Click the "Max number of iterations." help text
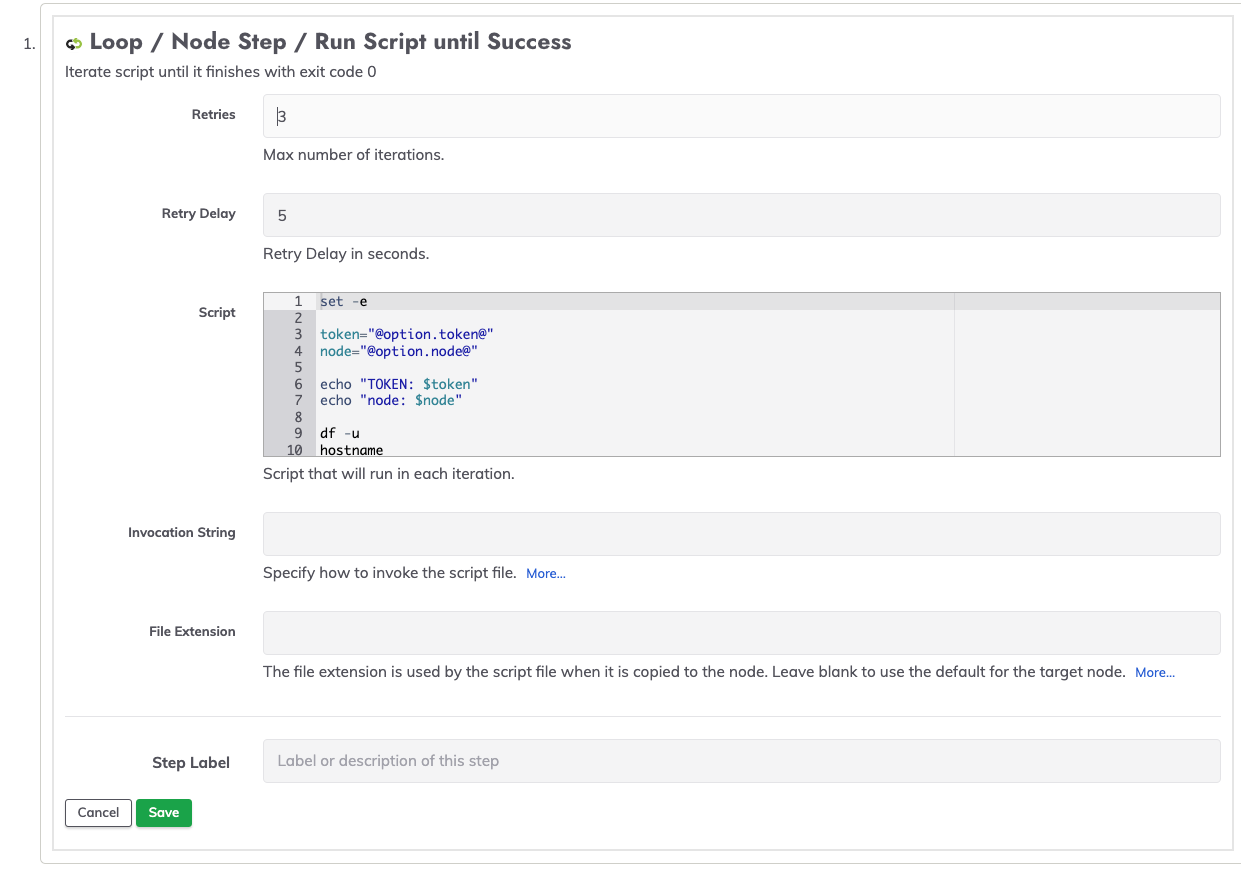The image size is (1241, 878). point(353,155)
